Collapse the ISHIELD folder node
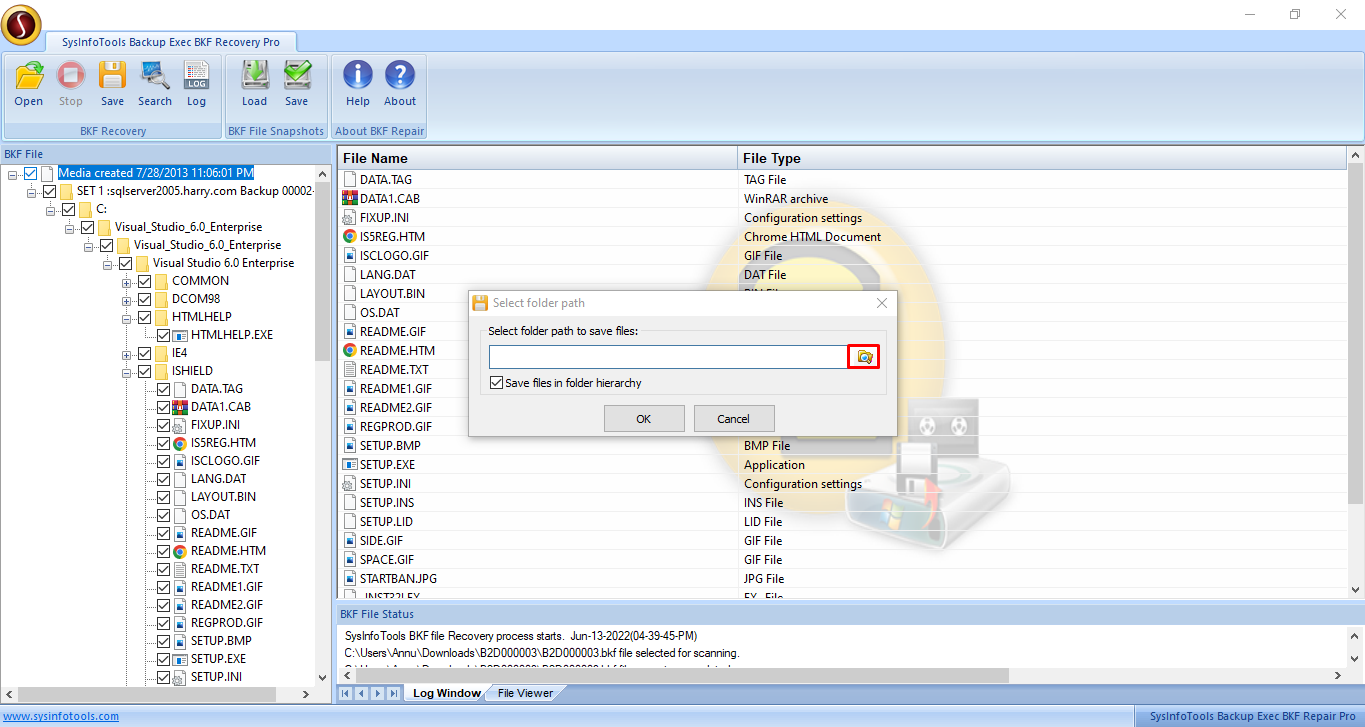Image resolution: width=1365 pixels, height=727 pixels. [127, 372]
